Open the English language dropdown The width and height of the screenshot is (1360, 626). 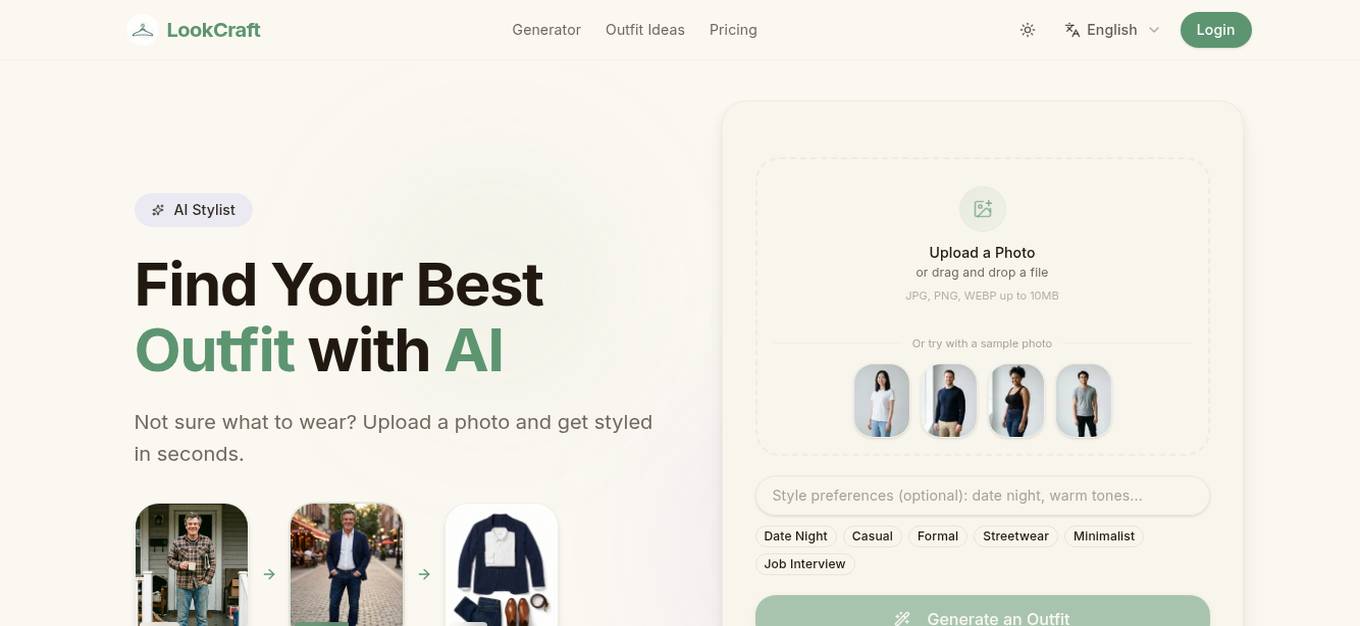(1112, 30)
